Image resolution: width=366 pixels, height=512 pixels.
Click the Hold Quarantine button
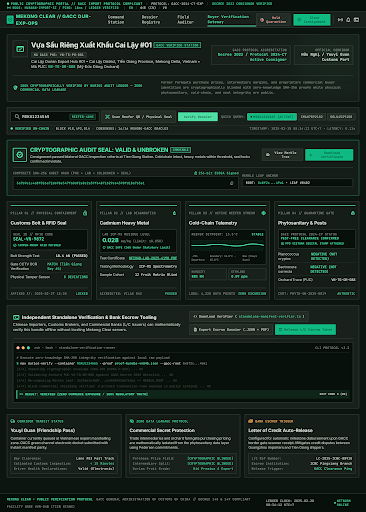(x=274, y=20)
